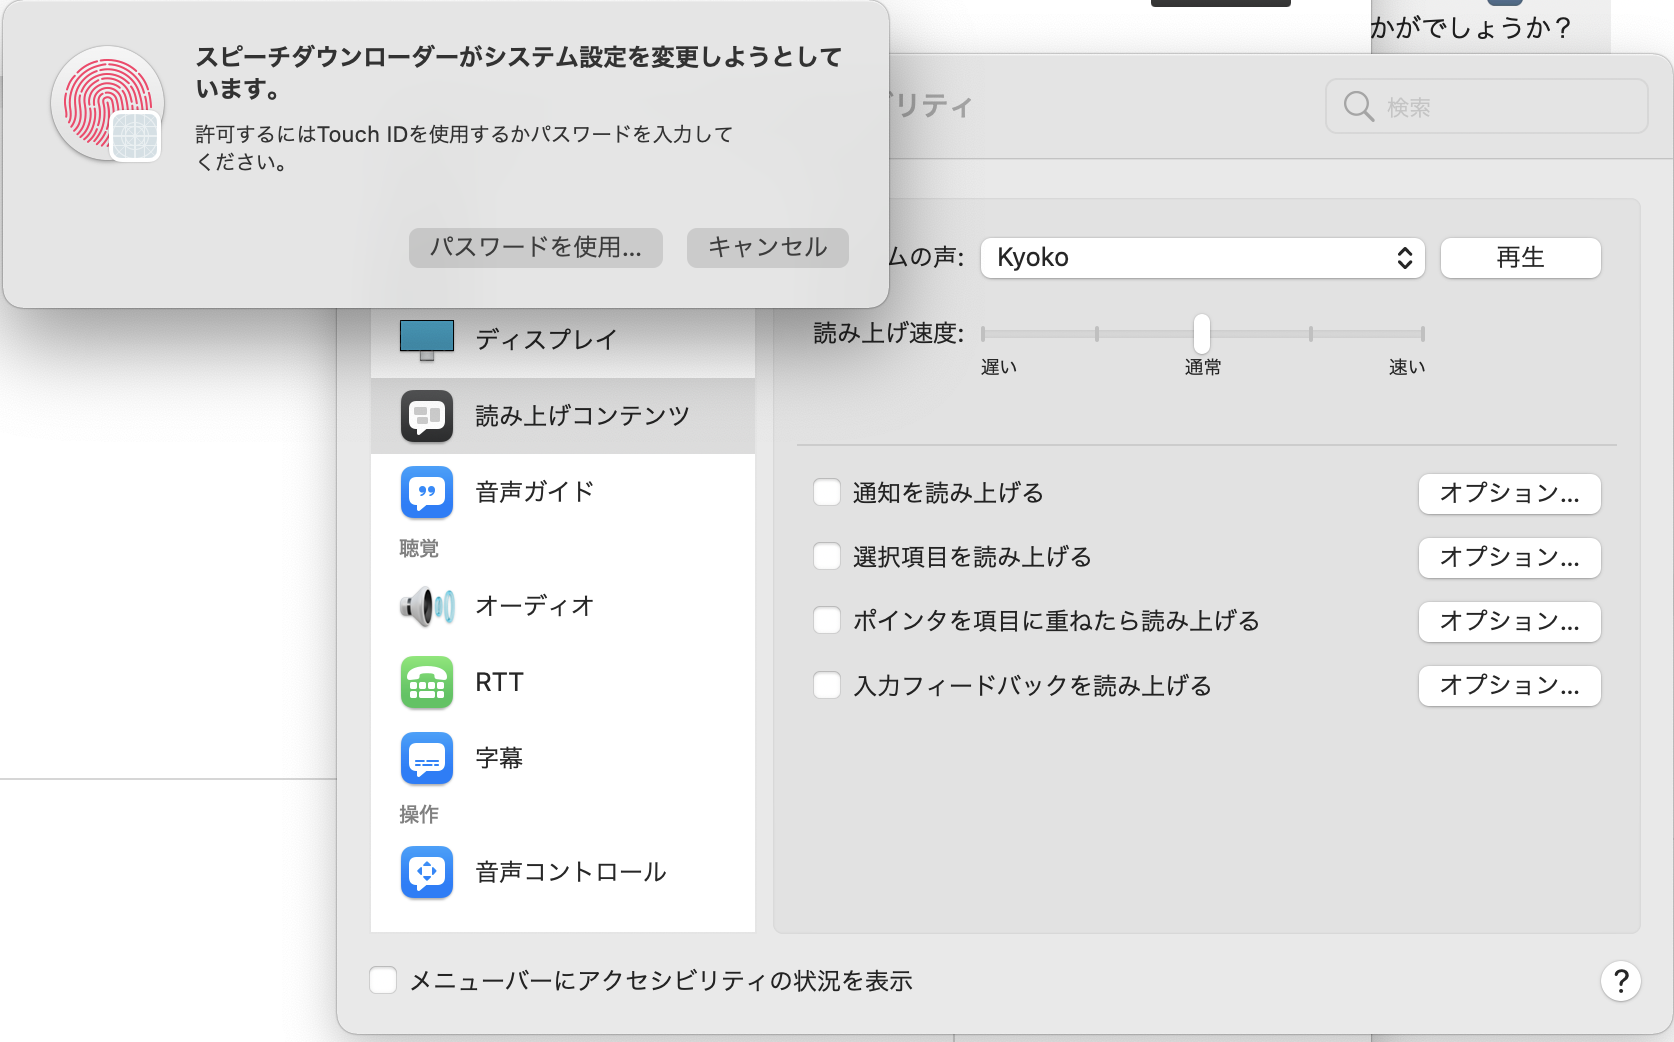Click the RTT green telephone icon
Screen dimensions: 1674x1042
427,682
